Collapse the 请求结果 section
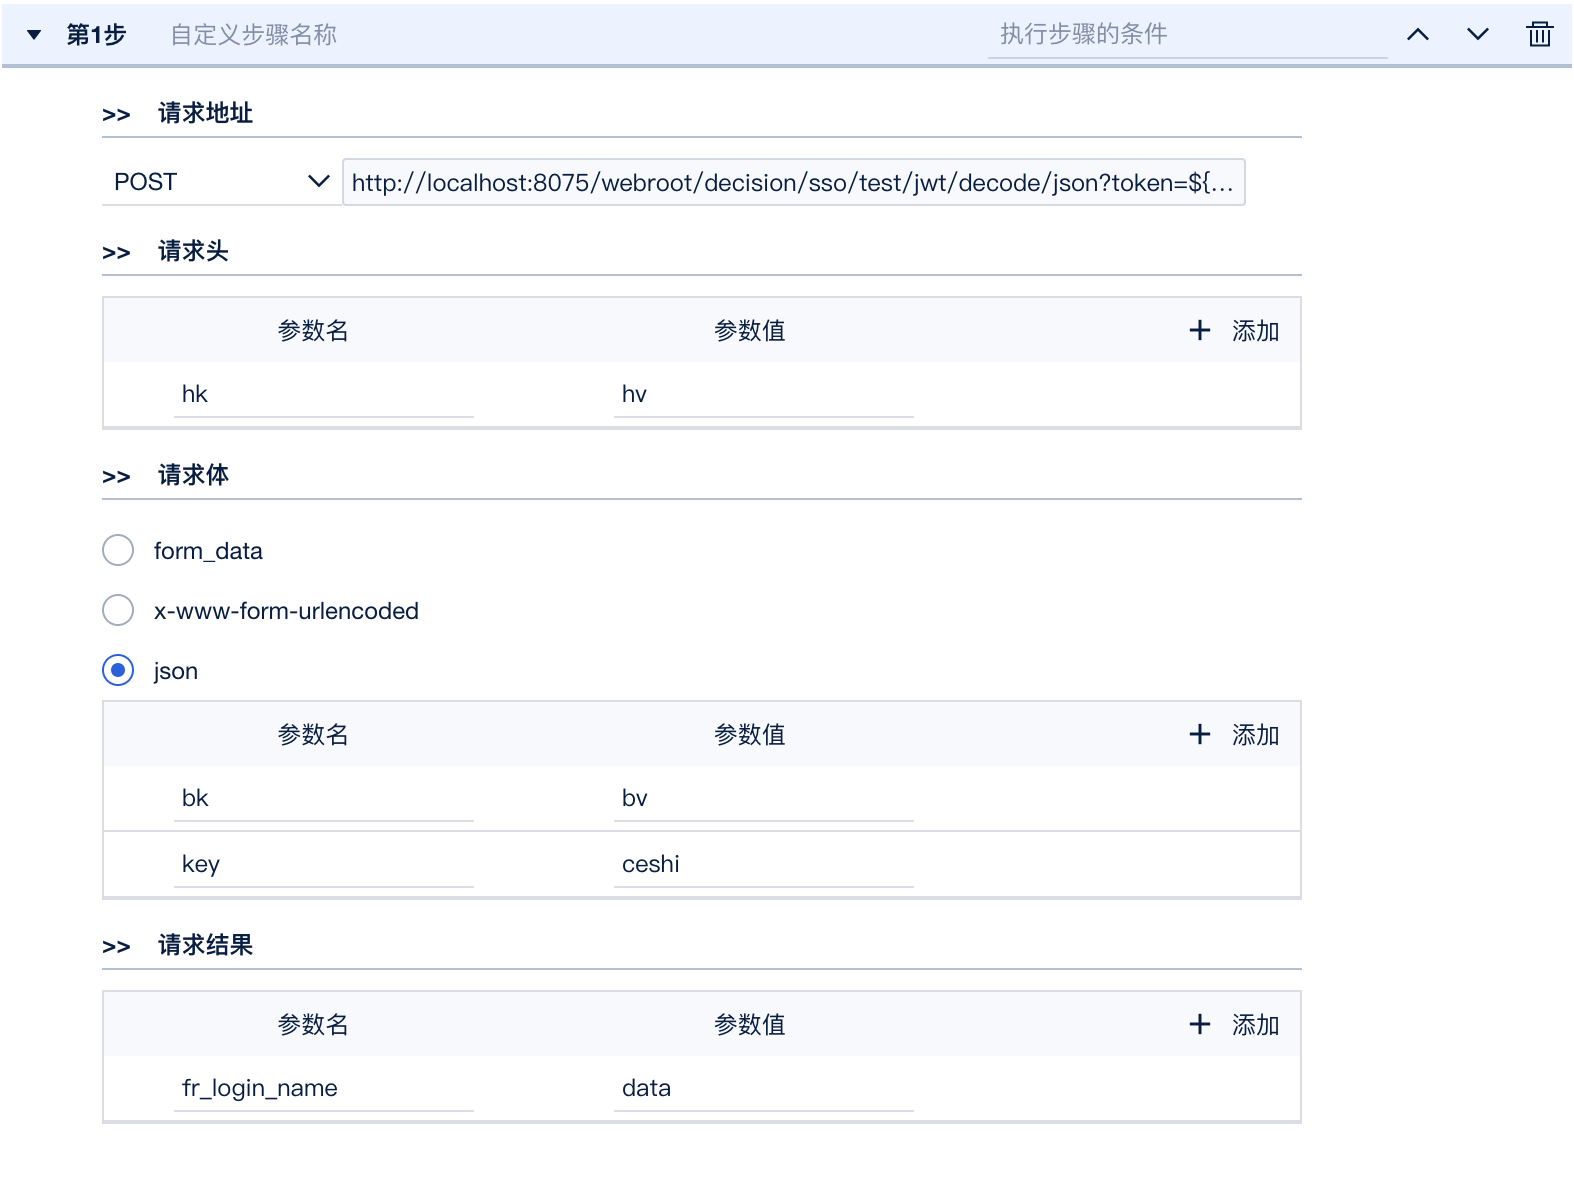 tap(116, 947)
